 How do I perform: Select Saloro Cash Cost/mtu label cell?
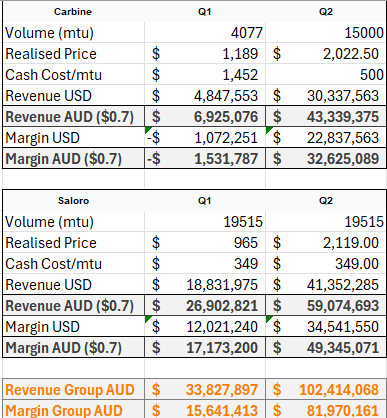pos(73,264)
